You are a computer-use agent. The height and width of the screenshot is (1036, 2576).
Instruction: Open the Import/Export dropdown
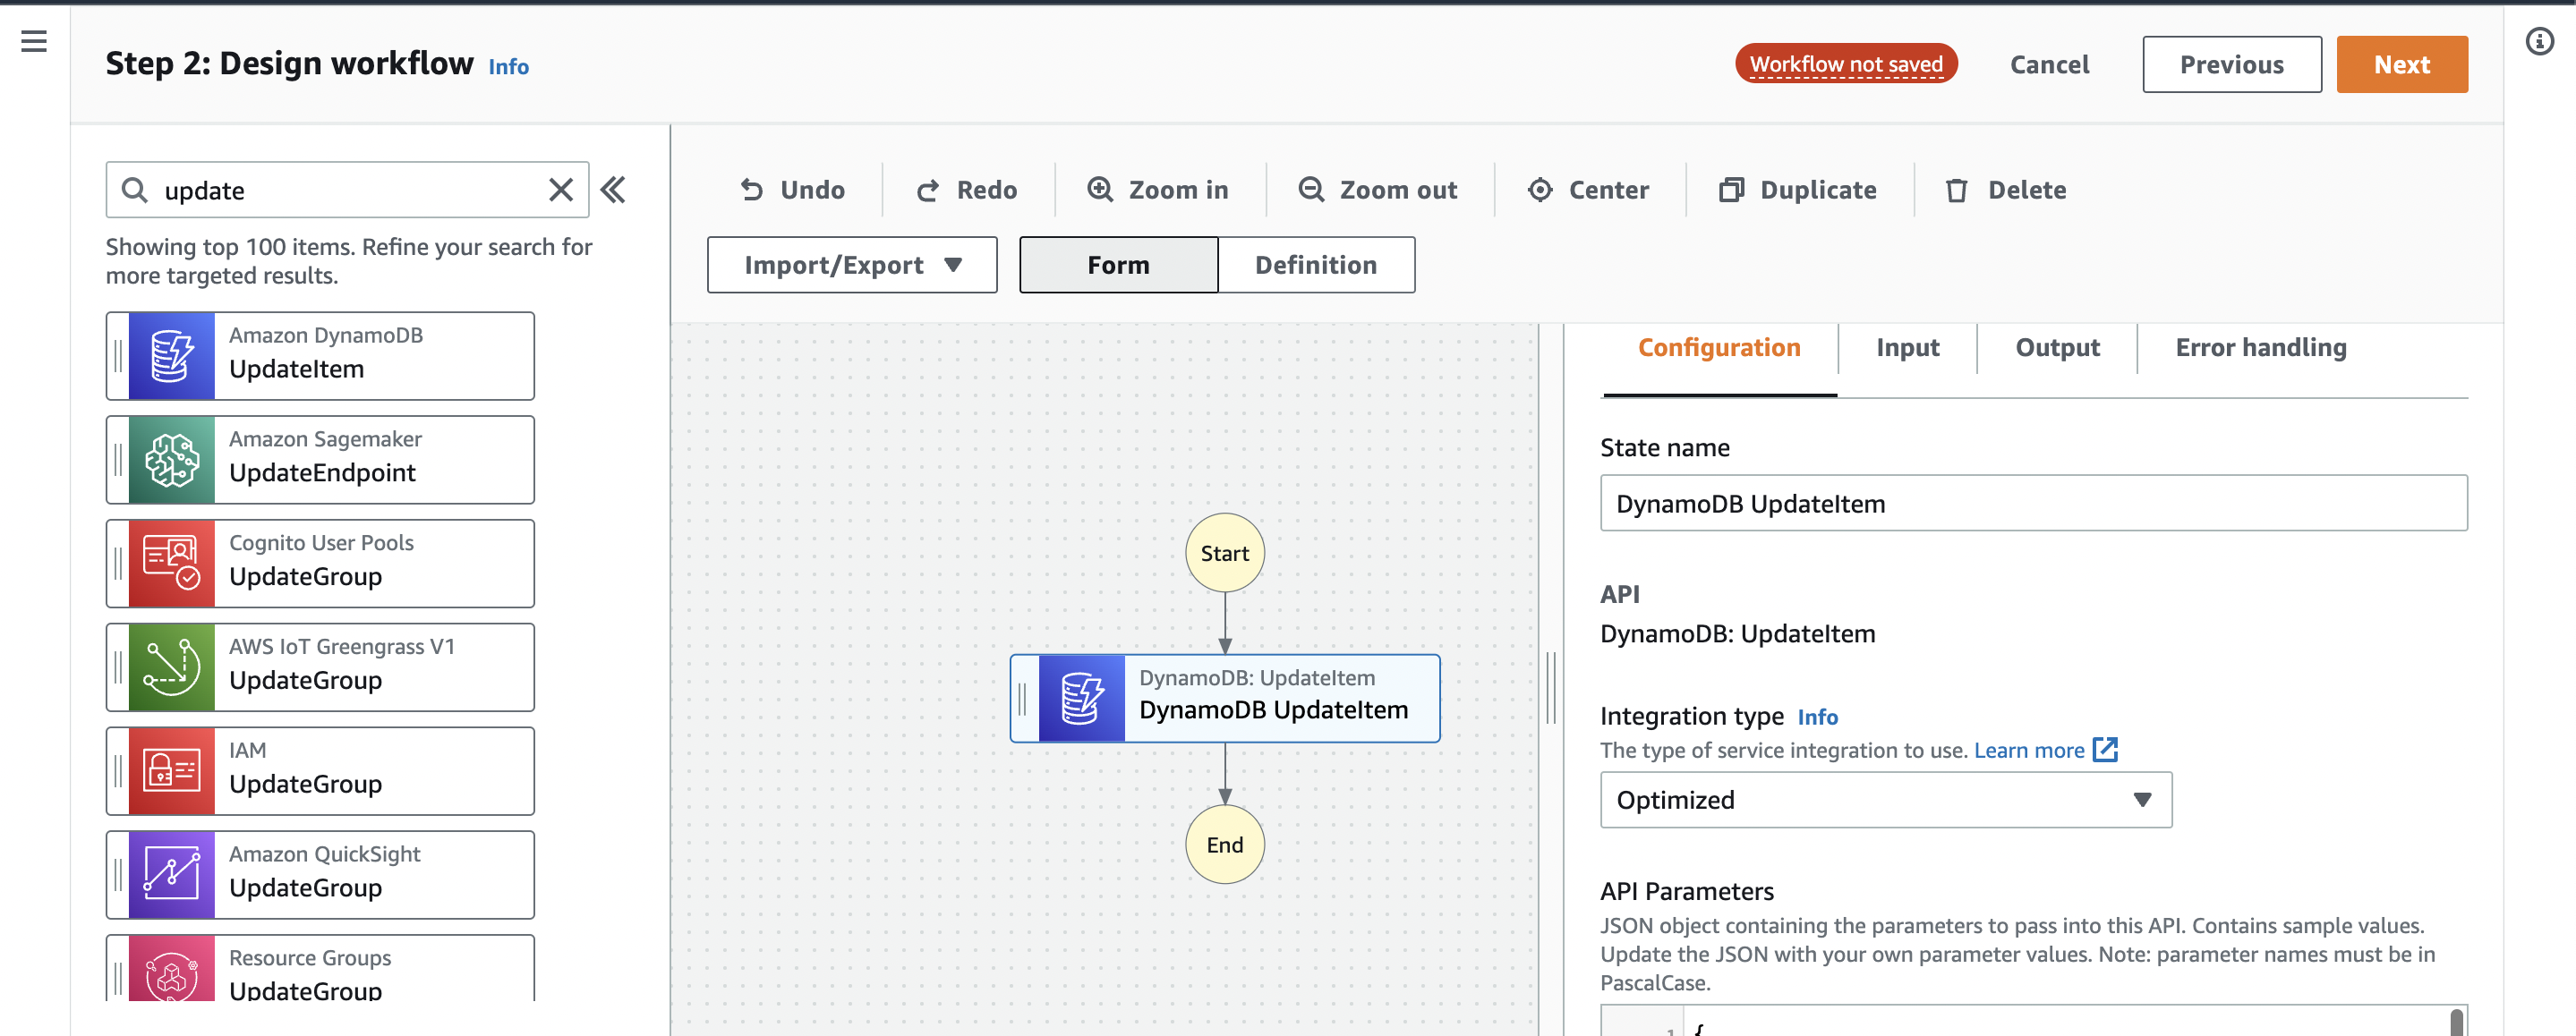(852, 265)
